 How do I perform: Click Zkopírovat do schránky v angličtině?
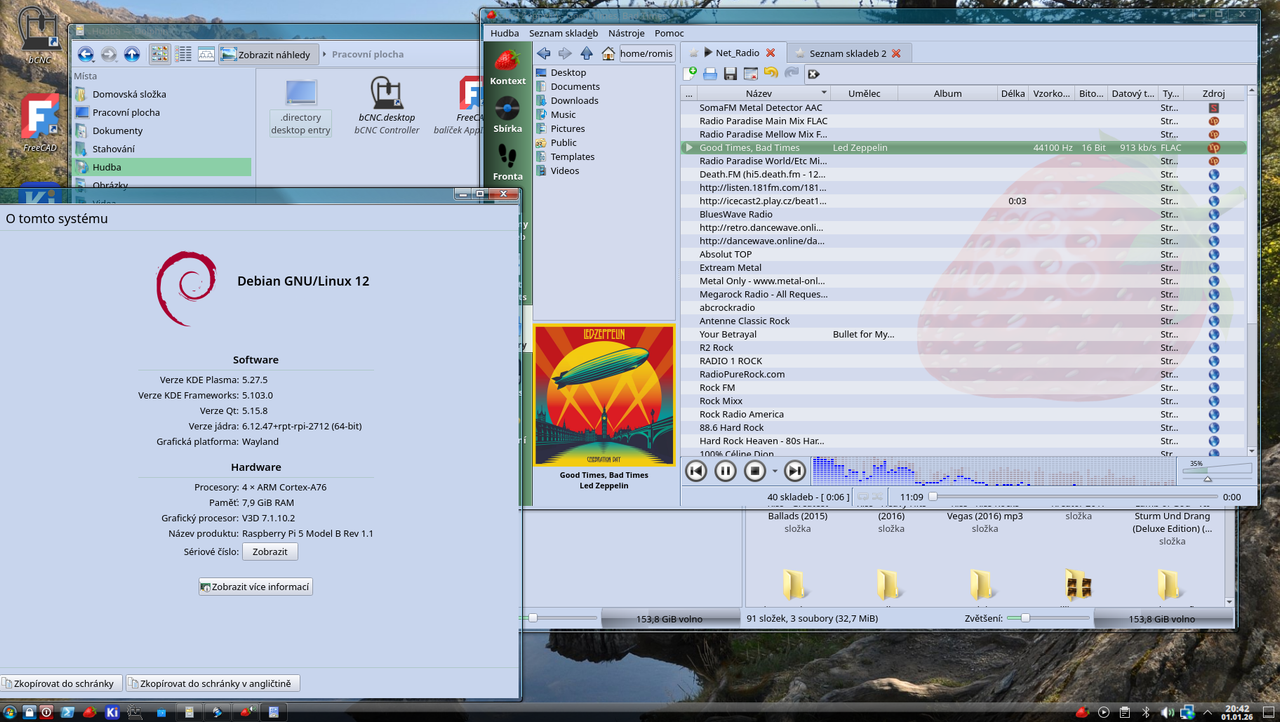213,684
